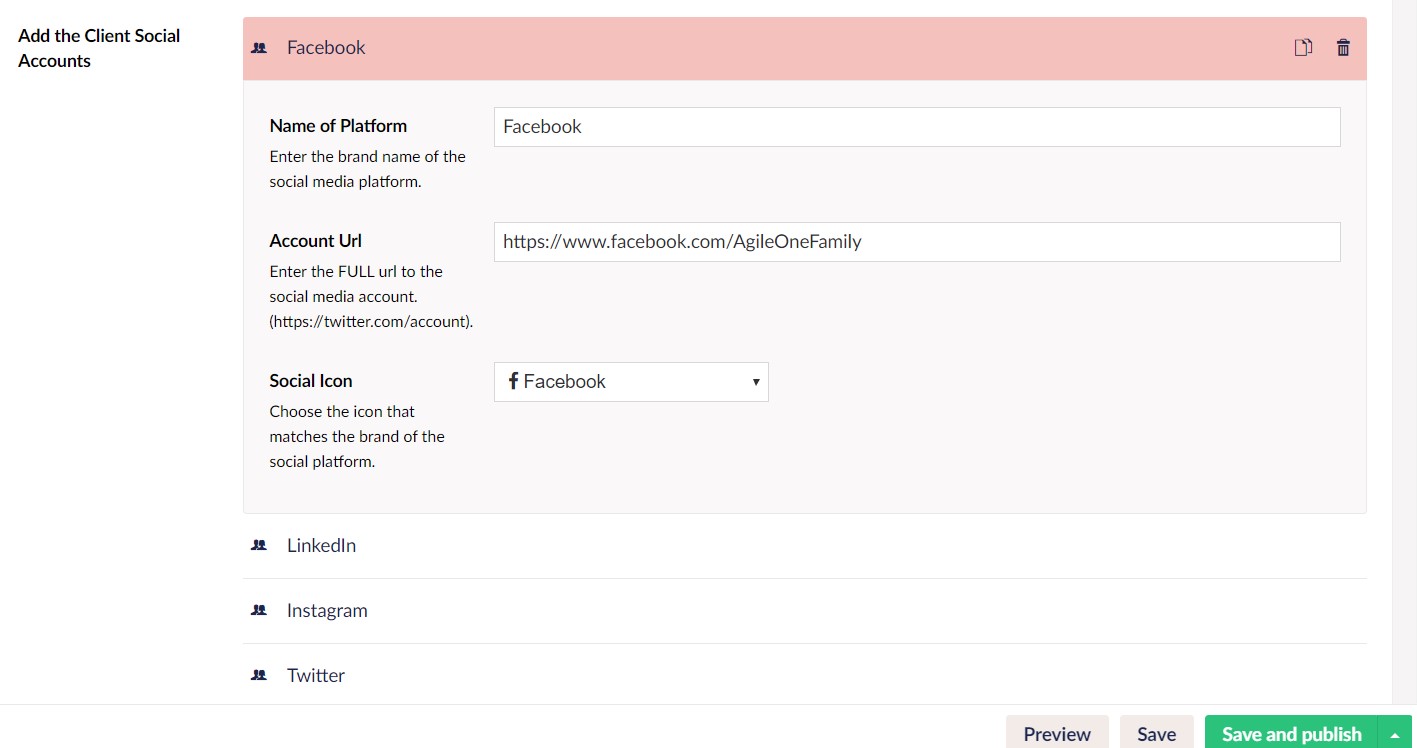Click 'Add the Client Social Accounts' heading
Screen dimensions: 1417x748
99,48
